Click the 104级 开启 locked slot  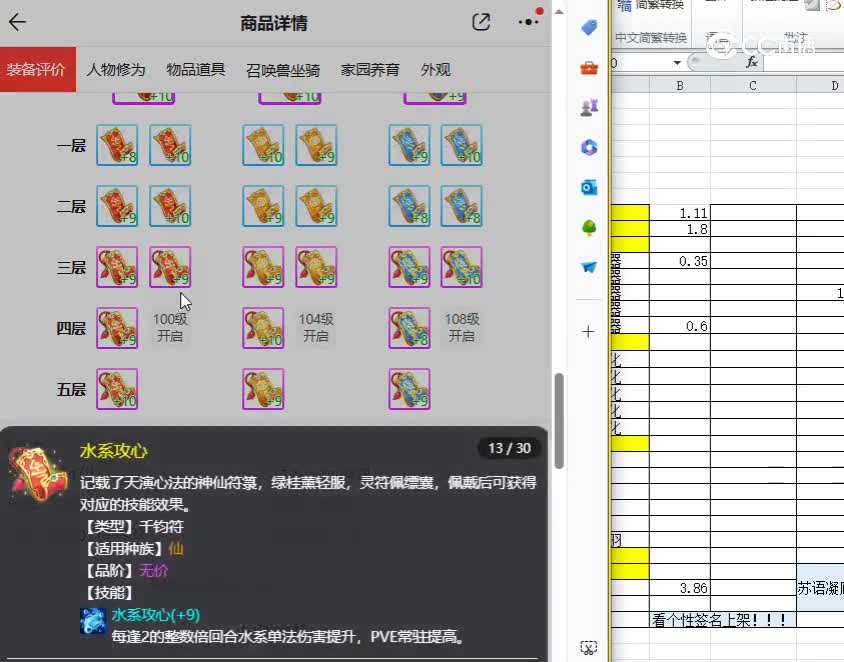tap(316, 328)
